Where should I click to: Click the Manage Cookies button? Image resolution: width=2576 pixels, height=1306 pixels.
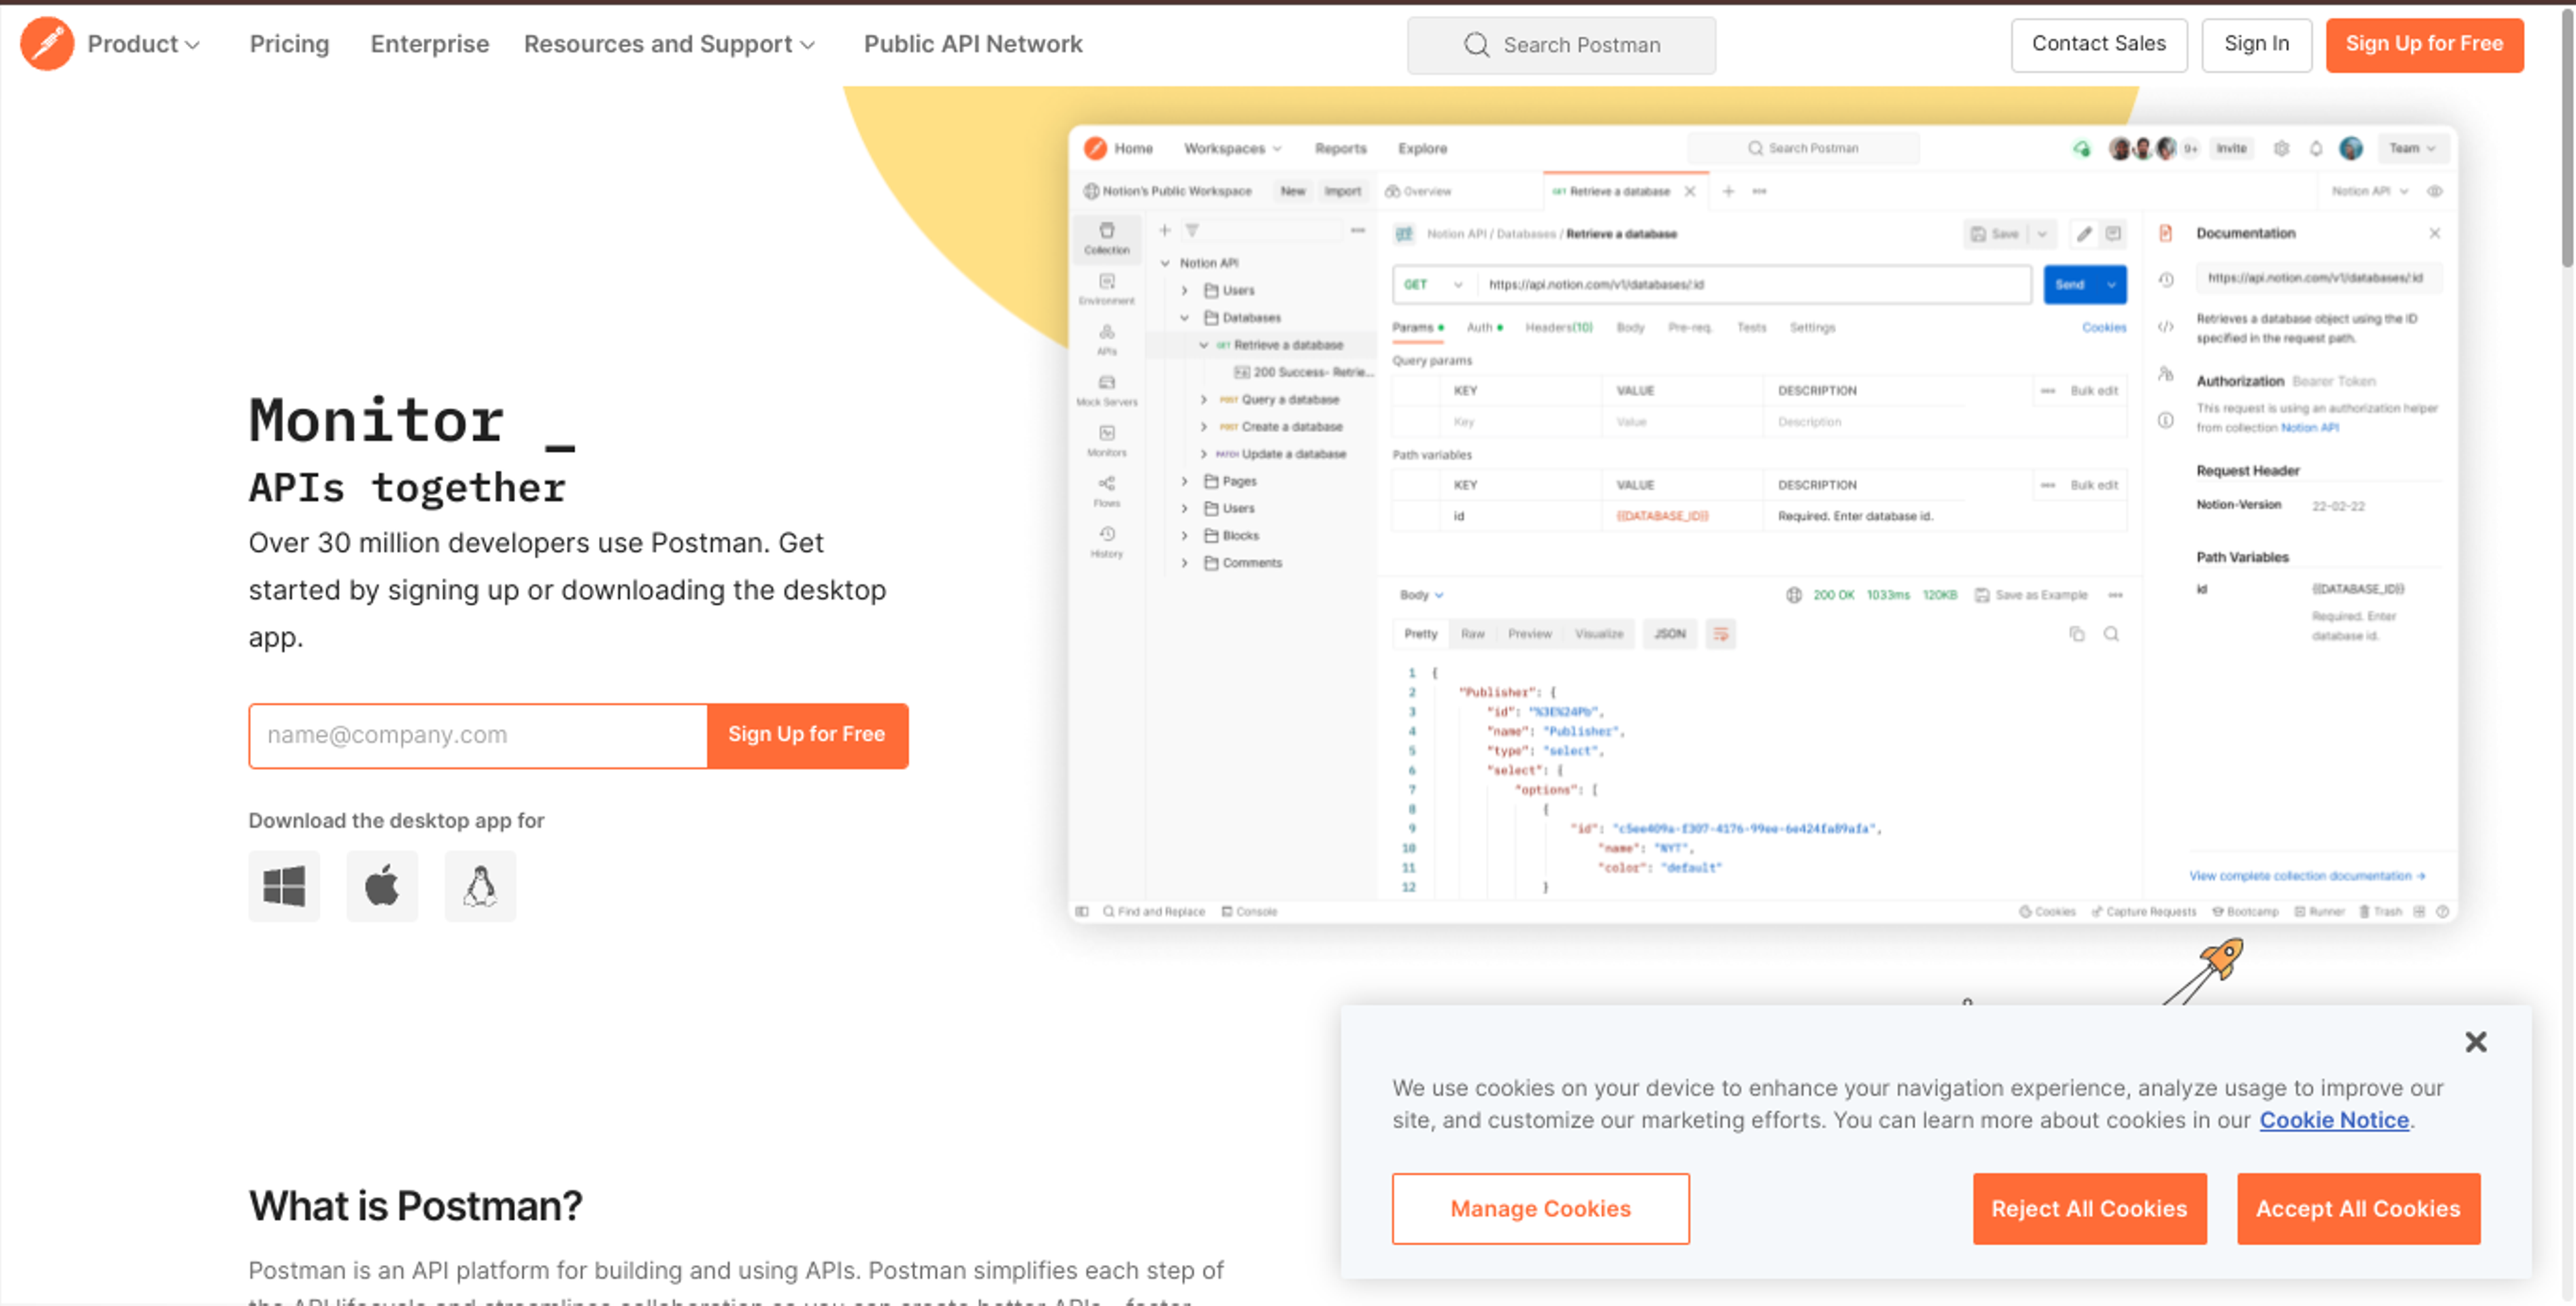click(1540, 1209)
